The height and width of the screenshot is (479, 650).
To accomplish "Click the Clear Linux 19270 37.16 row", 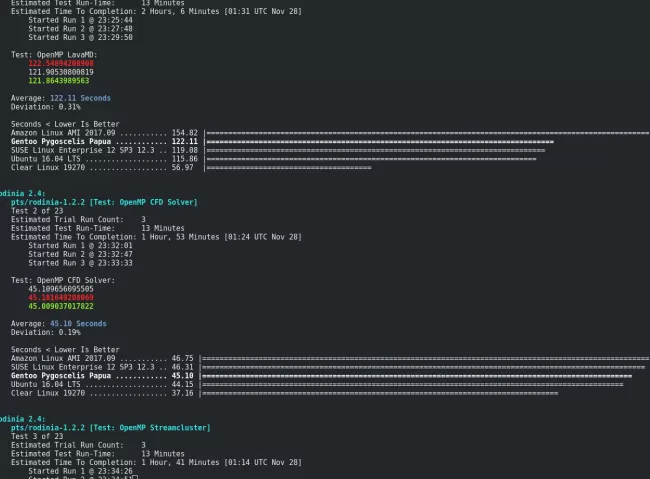I will (x=284, y=394).
